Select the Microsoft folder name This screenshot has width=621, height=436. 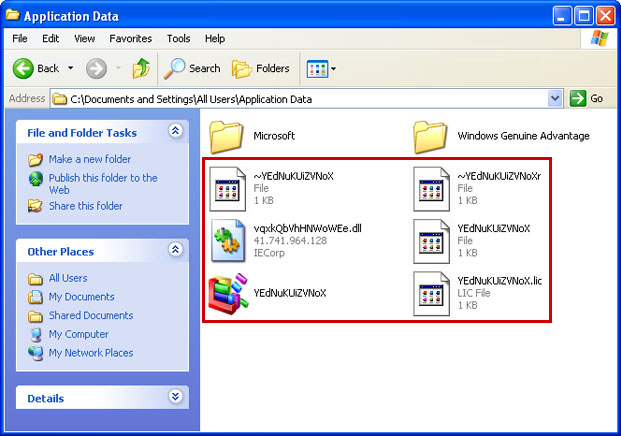pyautogui.click(x=274, y=136)
